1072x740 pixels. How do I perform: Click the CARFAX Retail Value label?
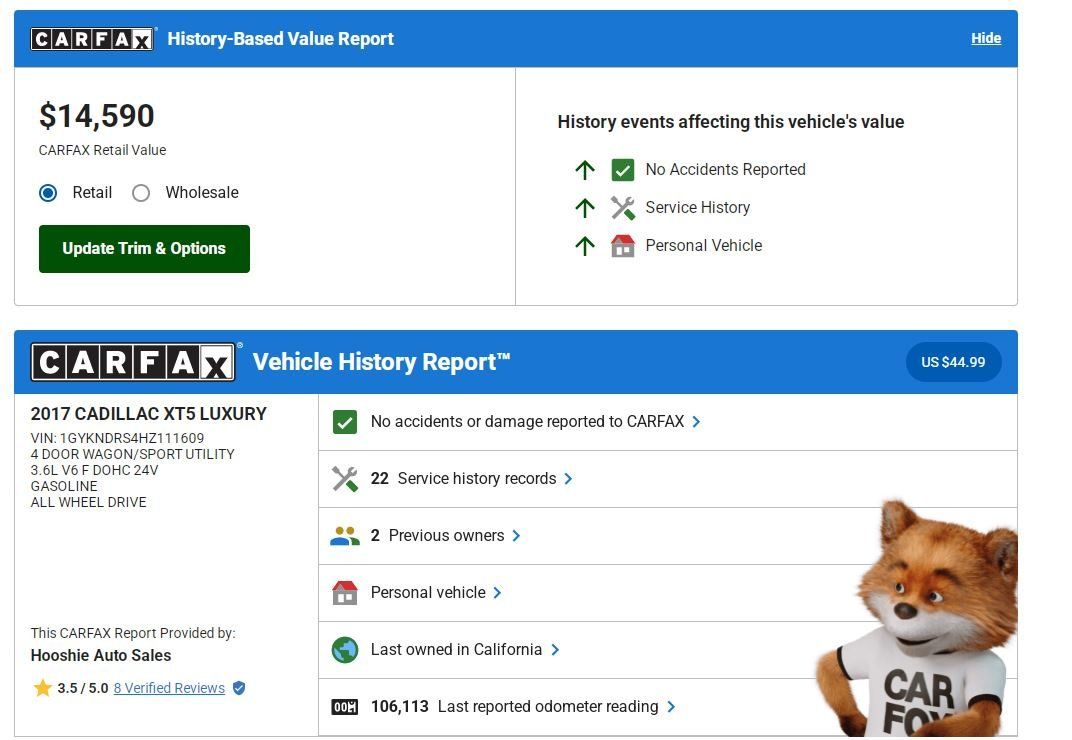tap(103, 150)
